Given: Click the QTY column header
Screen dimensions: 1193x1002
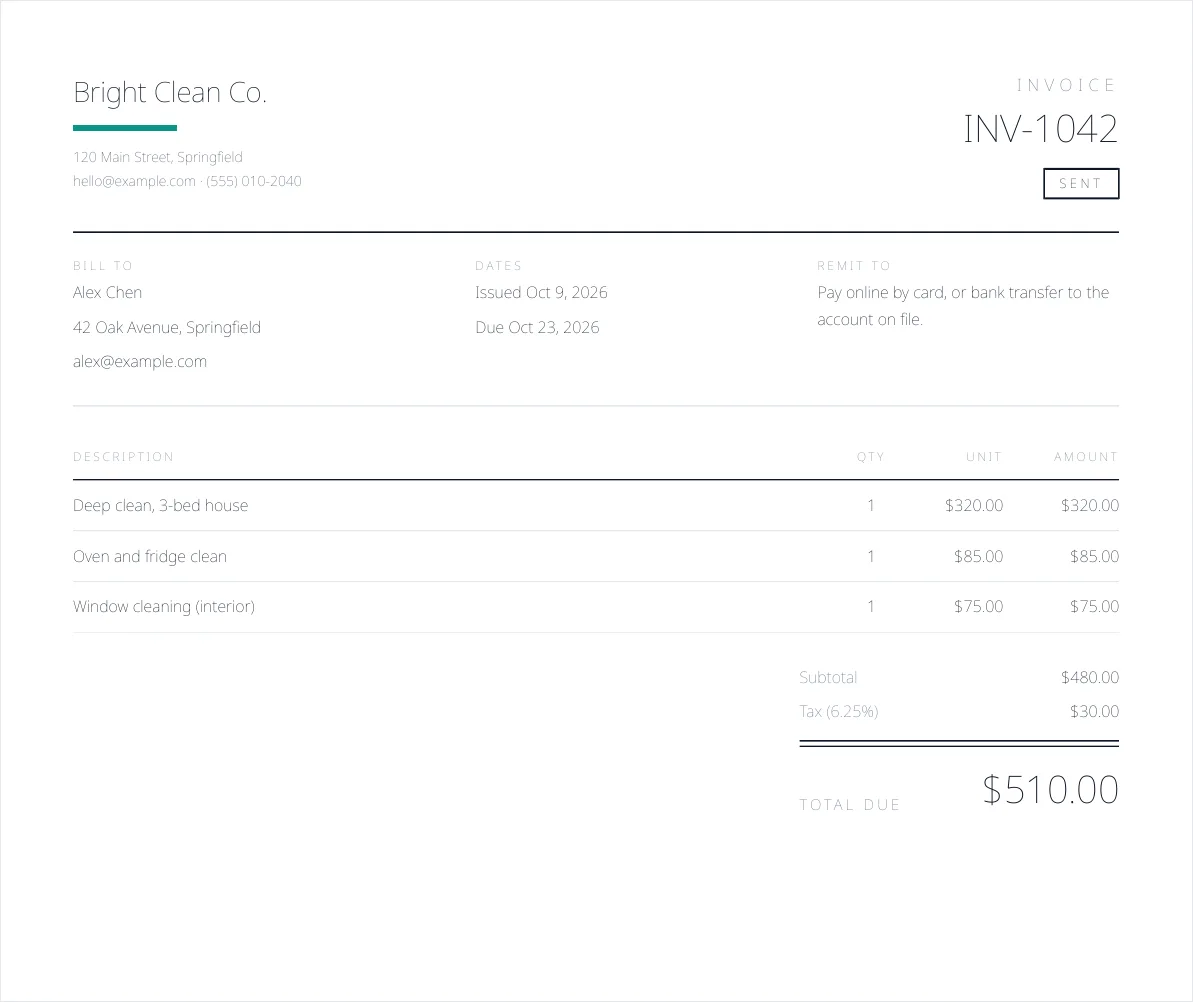Looking at the screenshot, I should click(x=870, y=456).
